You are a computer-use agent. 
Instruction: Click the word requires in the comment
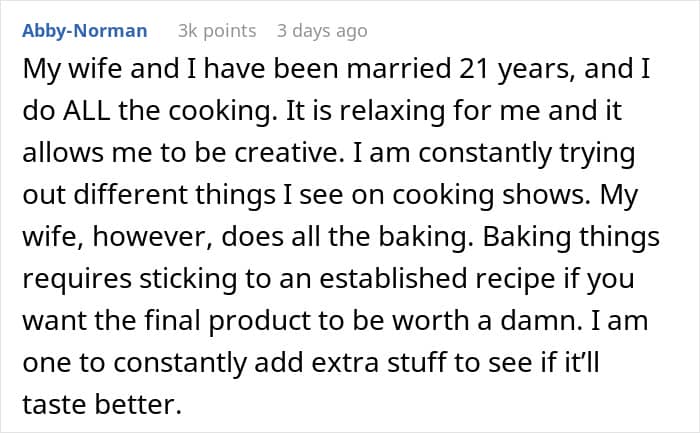pyautogui.click(x=77, y=280)
